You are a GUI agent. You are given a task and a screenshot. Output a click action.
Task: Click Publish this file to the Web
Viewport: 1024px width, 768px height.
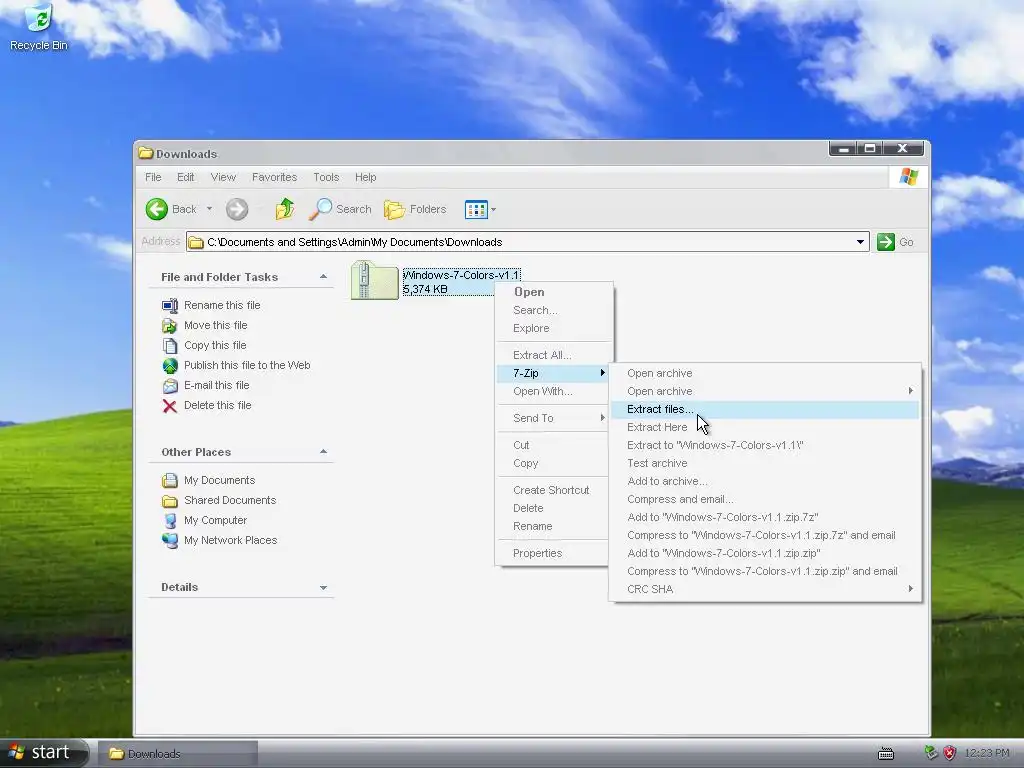[x=247, y=365]
